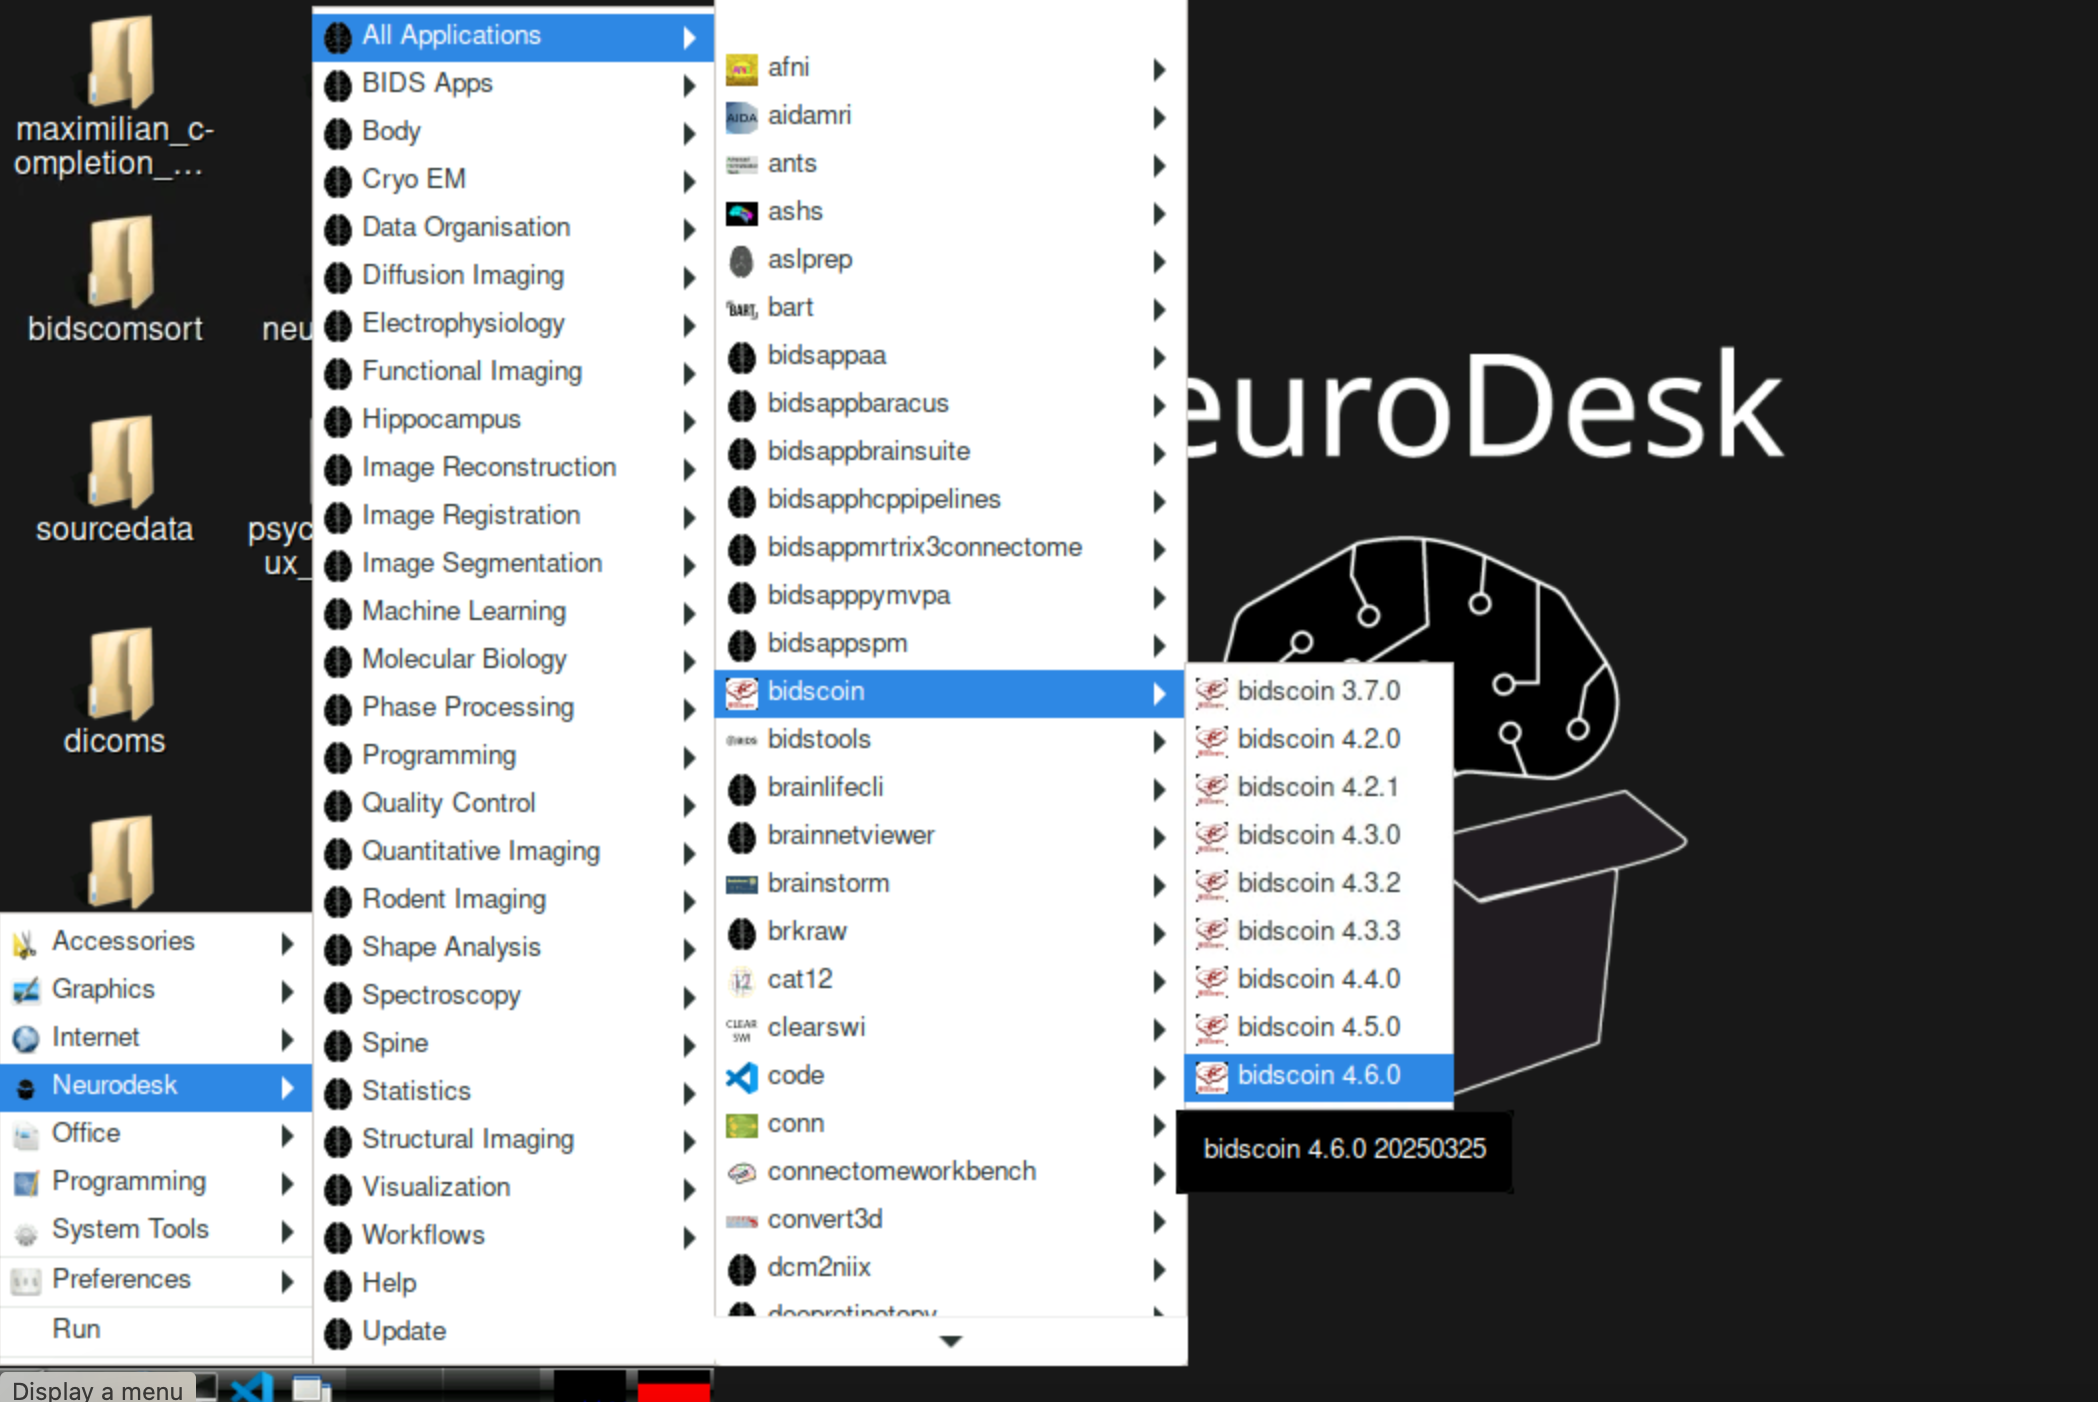Click the cat12 application icon
2098x1402 pixels.
741,981
